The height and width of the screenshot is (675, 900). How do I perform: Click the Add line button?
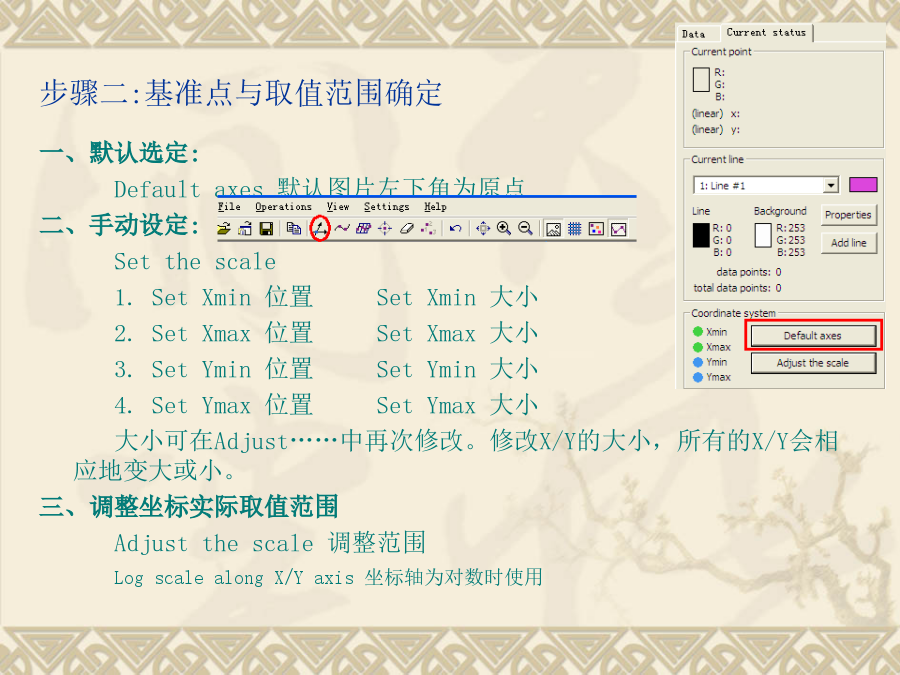[x=848, y=243]
